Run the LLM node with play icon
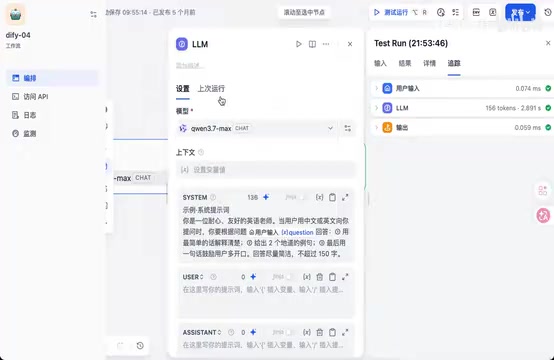554x360 pixels. [299, 44]
